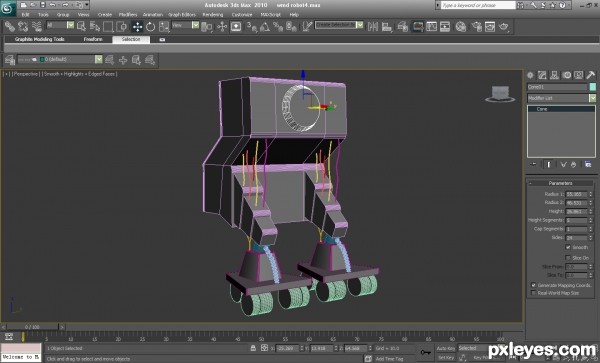
Task: Toggle the 3D Snaps button
Action: [251, 26]
